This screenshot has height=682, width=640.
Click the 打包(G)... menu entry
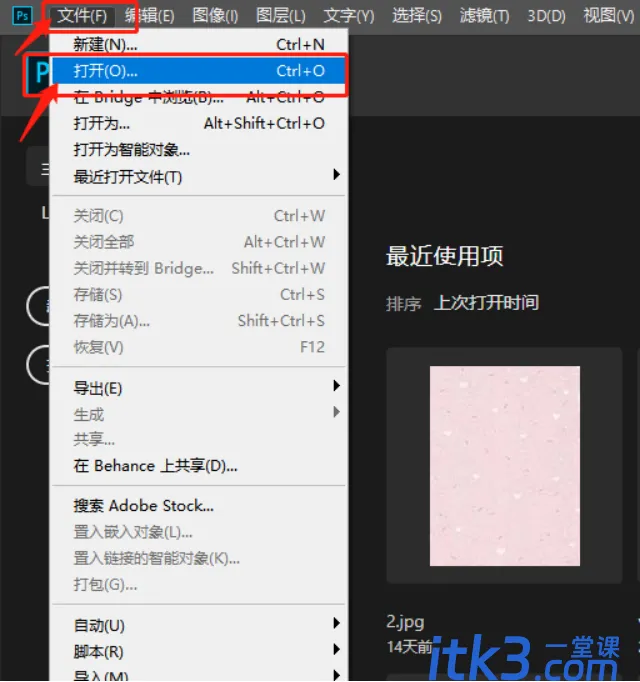click(199, 585)
